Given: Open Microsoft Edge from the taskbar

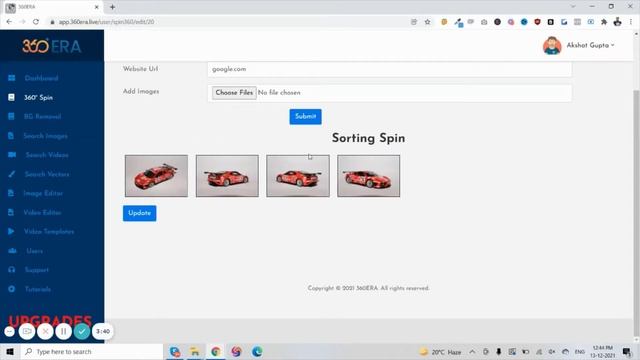Looking at the screenshot, I should pos(257,351).
